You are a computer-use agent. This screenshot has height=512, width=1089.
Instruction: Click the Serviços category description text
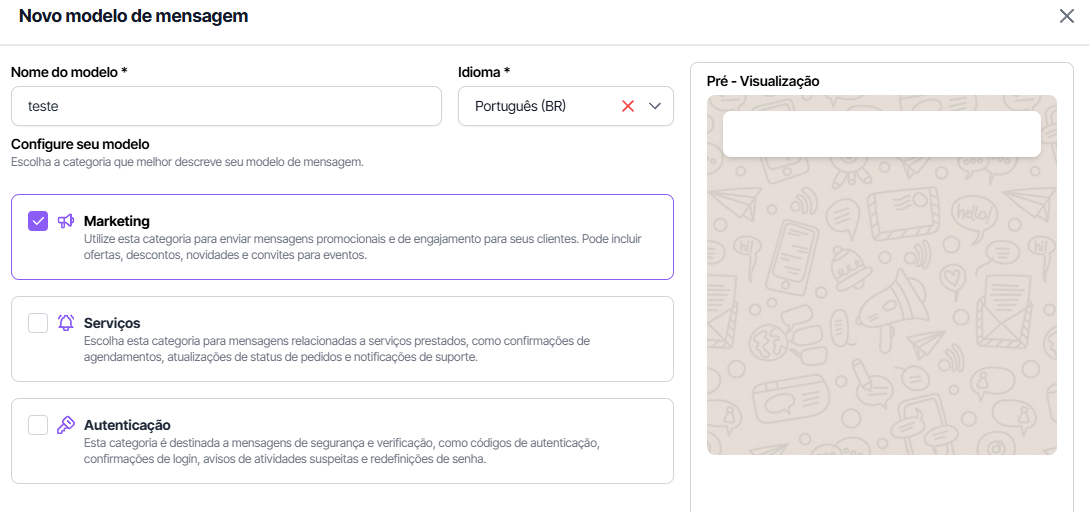(336, 349)
